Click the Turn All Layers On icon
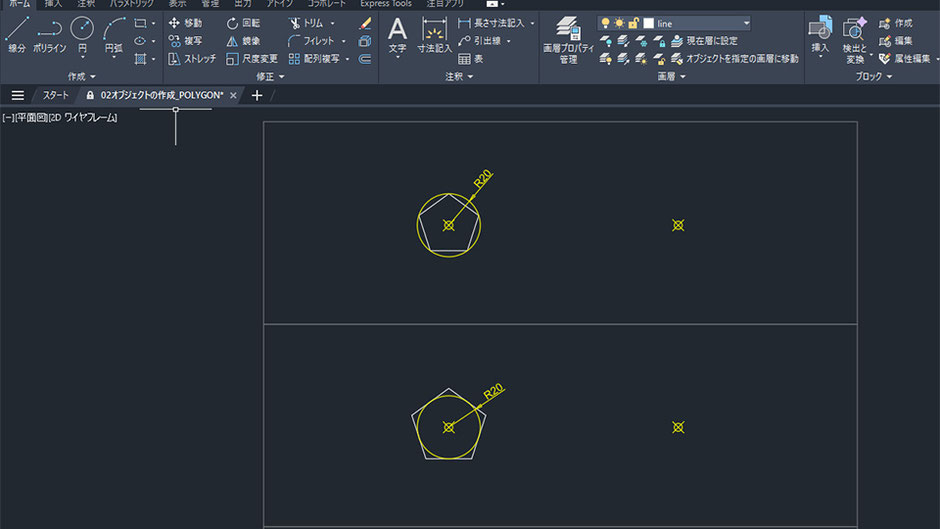 (605, 59)
